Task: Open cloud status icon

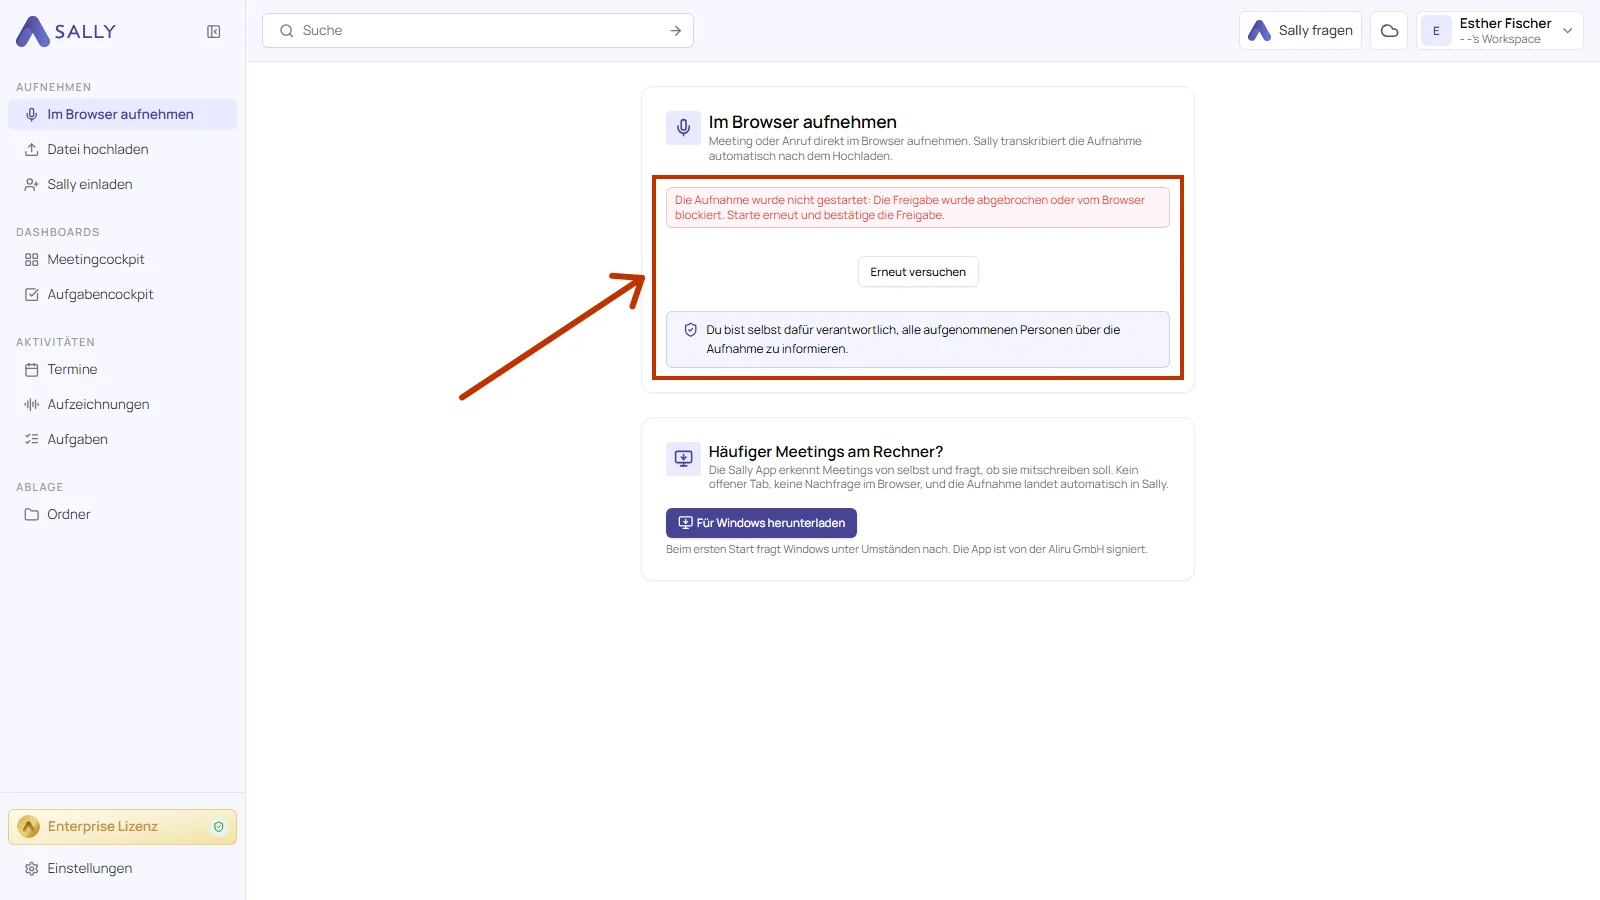Action: 1389,31
